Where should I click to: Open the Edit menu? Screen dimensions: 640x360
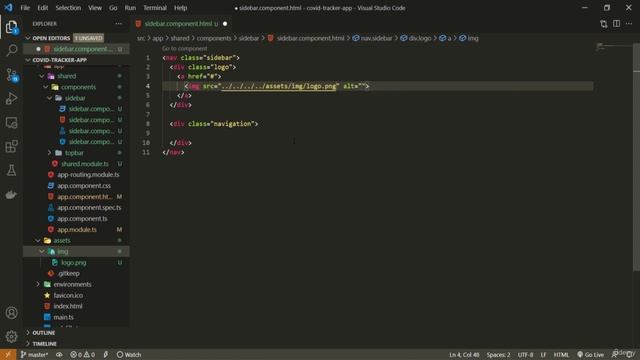[42, 8]
